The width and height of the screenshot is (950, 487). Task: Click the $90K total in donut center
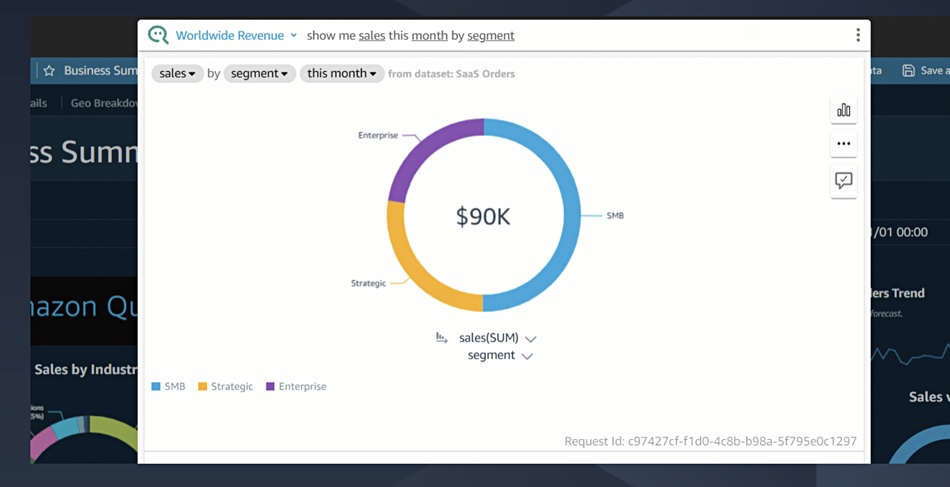[483, 216]
